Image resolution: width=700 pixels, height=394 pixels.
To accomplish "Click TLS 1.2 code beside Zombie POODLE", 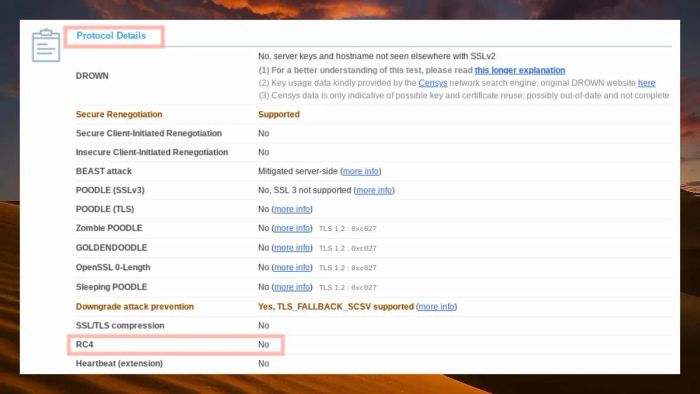I will coord(348,228).
